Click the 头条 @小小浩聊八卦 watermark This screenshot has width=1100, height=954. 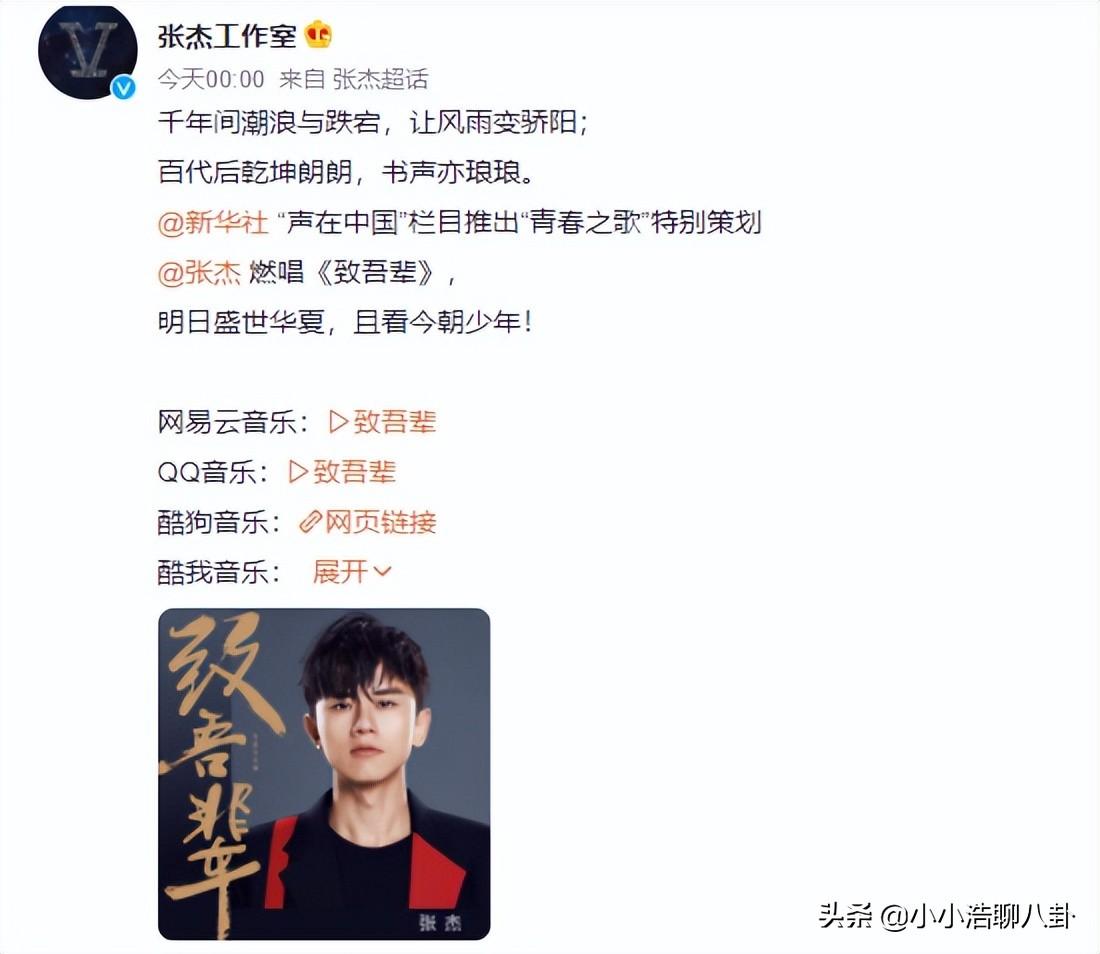click(x=946, y=916)
